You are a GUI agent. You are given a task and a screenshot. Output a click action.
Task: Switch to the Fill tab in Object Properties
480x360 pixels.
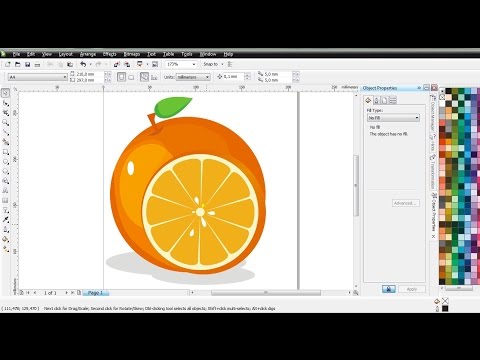368,100
